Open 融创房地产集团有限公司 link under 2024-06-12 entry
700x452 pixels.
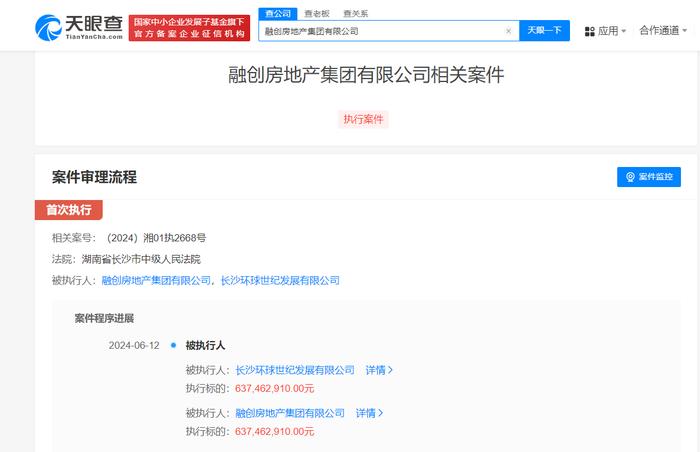[290, 413]
